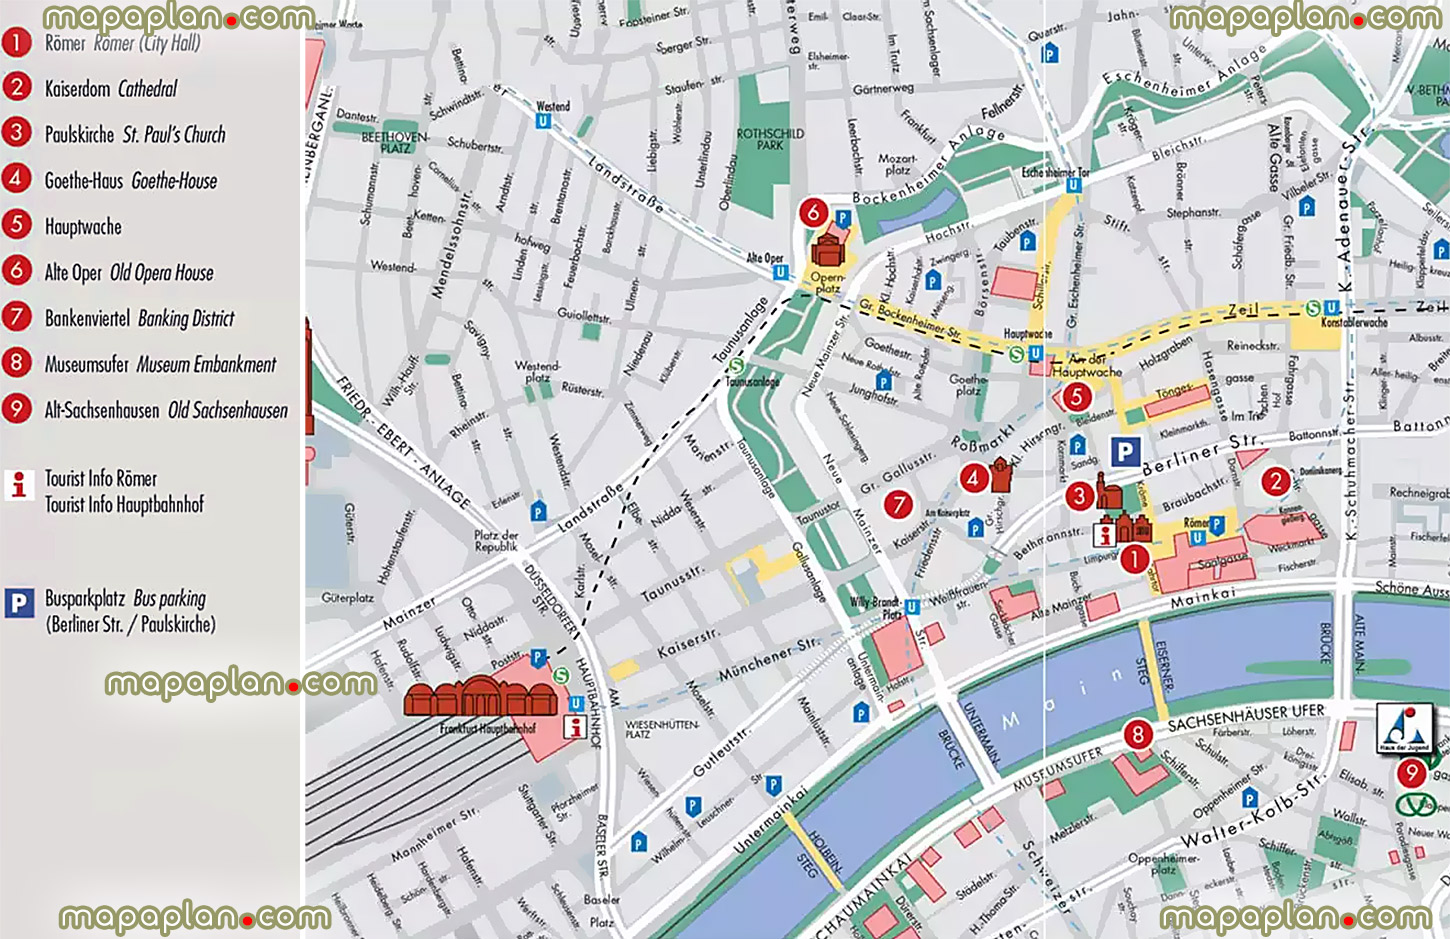Image resolution: width=1450 pixels, height=939 pixels.
Task: Select legend entry 'Paulskirche St. Paul's Church'
Action: (x=135, y=134)
